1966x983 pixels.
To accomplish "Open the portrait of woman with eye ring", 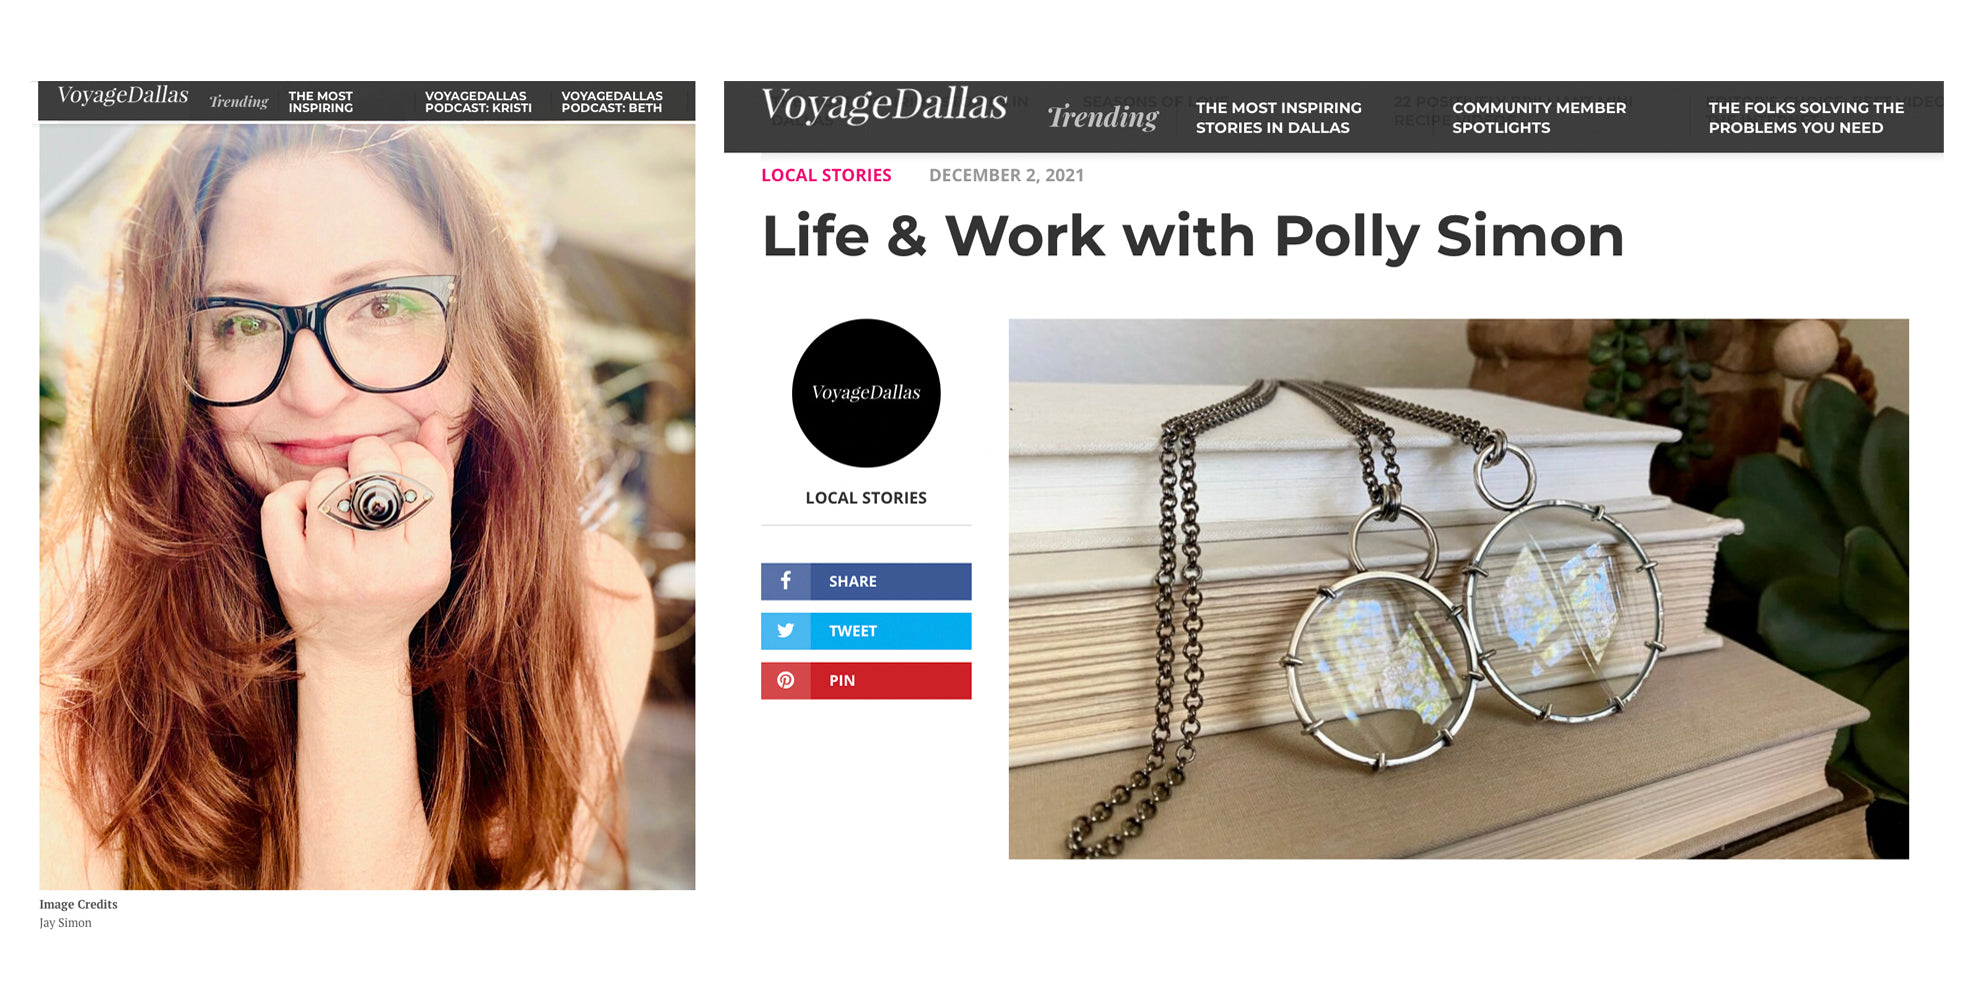I will 367,506.
